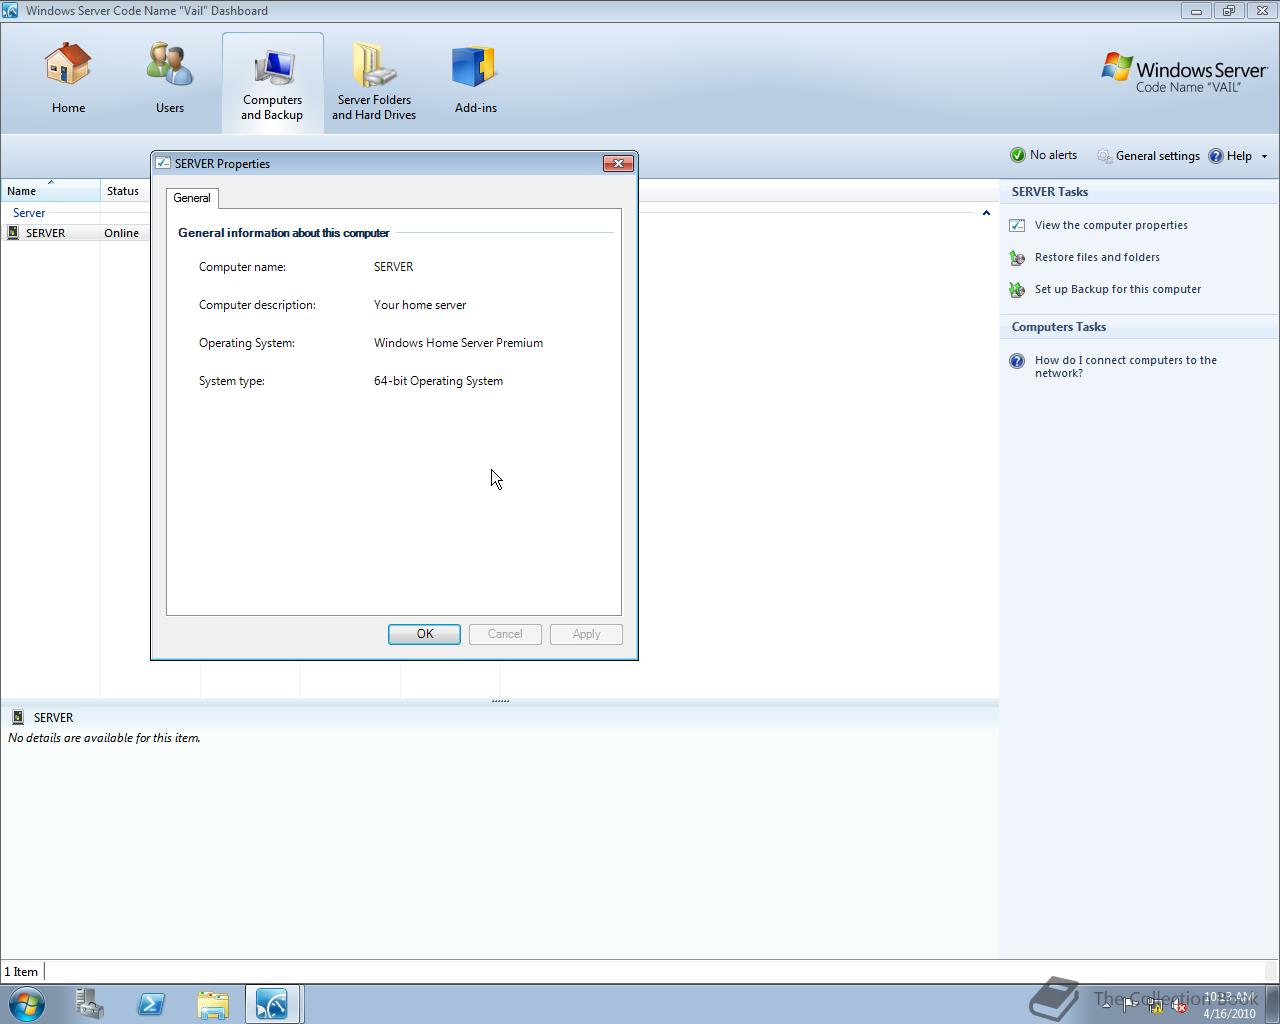Screen dimensions: 1280x1024
Task: Open PowerShell from the taskbar
Action: tap(151, 1003)
